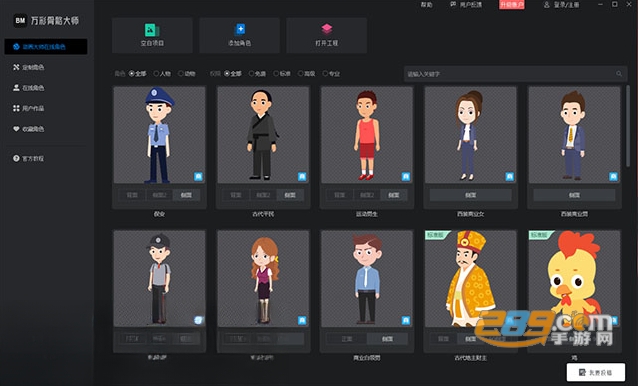
Task: Open favorite characters via heart icon in sidebar
Action: click(16, 129)
